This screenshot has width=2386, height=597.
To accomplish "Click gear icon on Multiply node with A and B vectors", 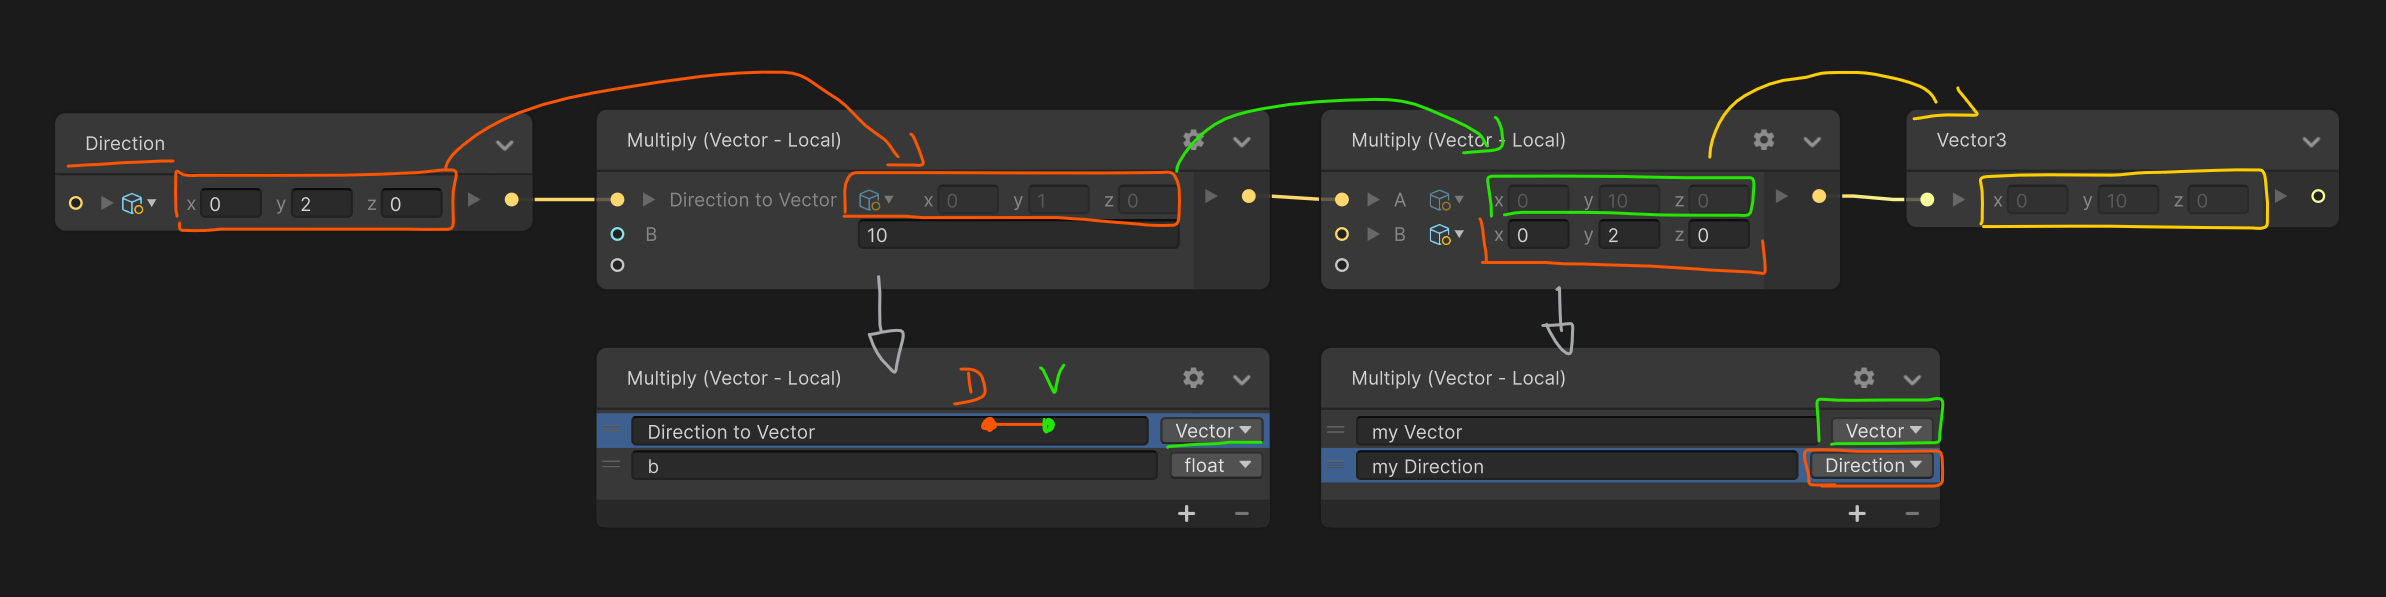I will coord(1764,140).
